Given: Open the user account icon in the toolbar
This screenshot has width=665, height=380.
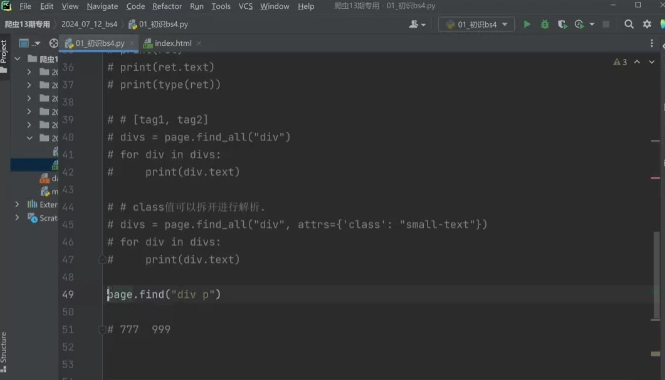Looking at the screenshot, I should point(417,25).
